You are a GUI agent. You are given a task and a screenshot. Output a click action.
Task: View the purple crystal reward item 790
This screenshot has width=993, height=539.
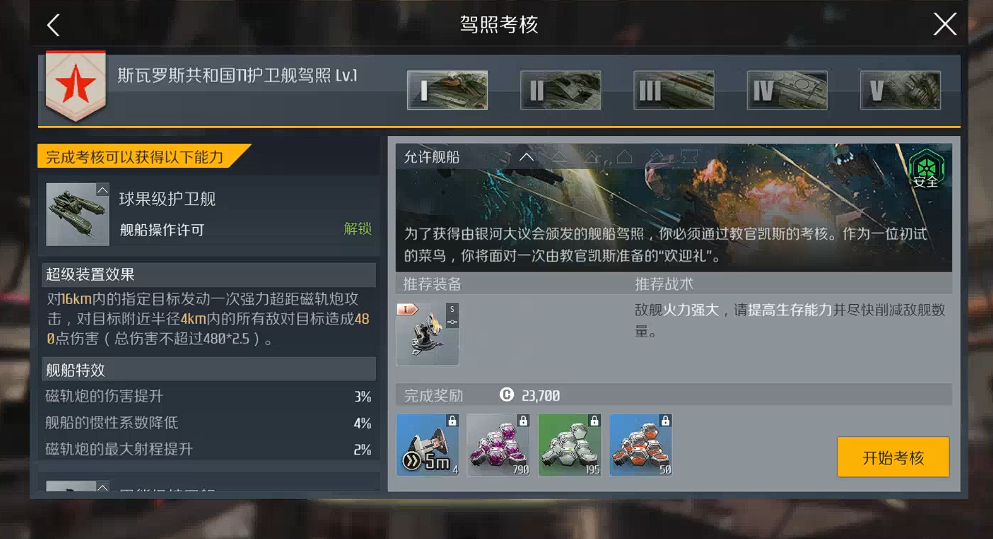click(x=498, y=445)
